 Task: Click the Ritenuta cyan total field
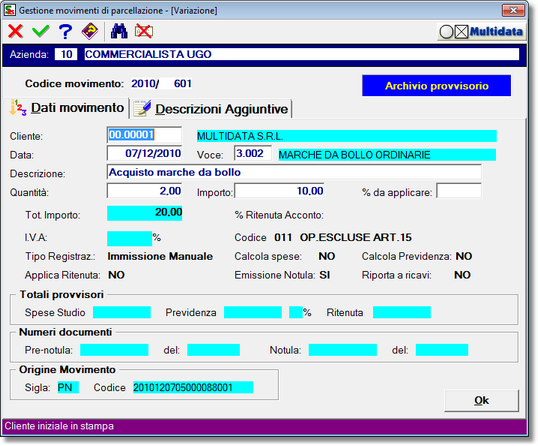(x=402, y=312)
